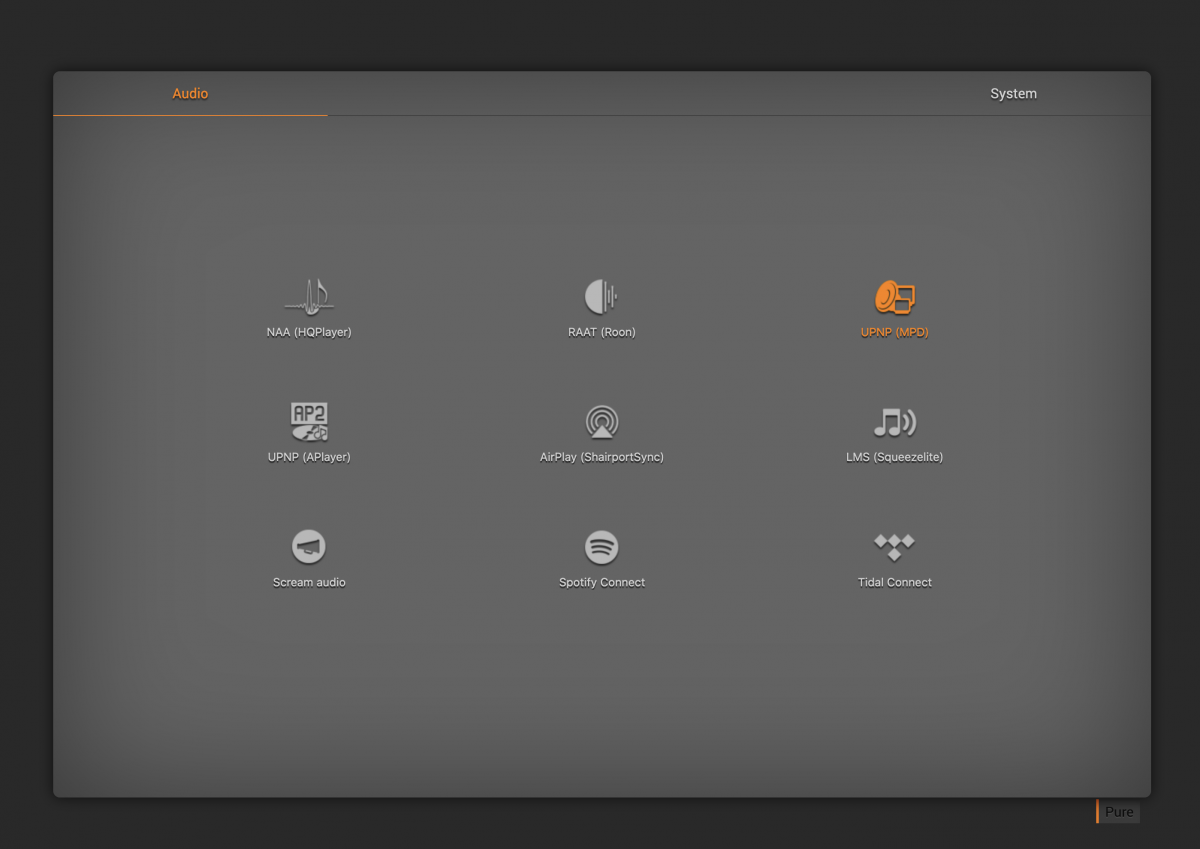This screenshot has width=1200, height=849.
Task: Click the "Tidal Connect" text label
Action: (x=894, y=582)
